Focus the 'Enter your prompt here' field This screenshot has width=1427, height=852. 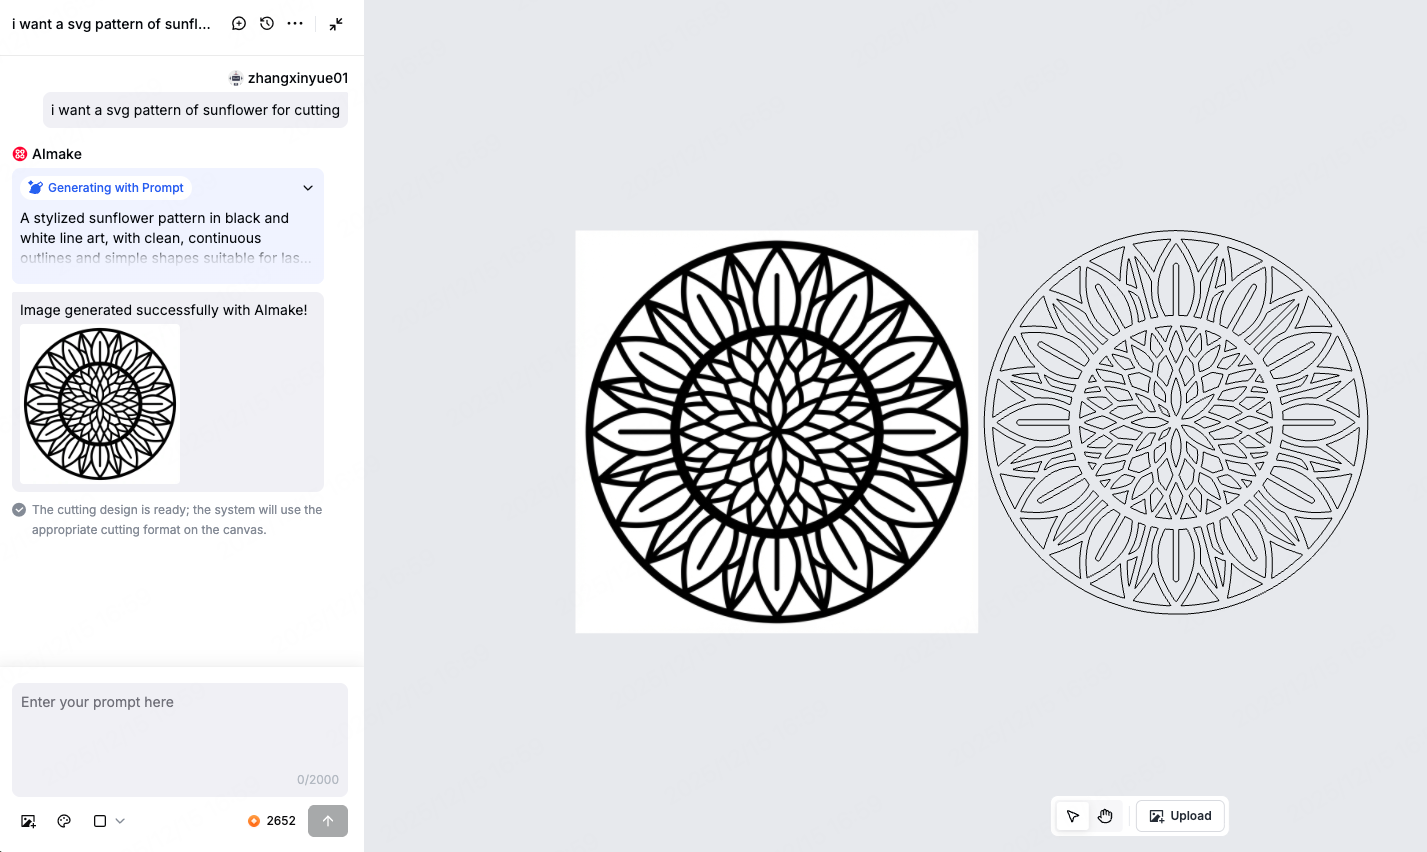pos(180,730)
